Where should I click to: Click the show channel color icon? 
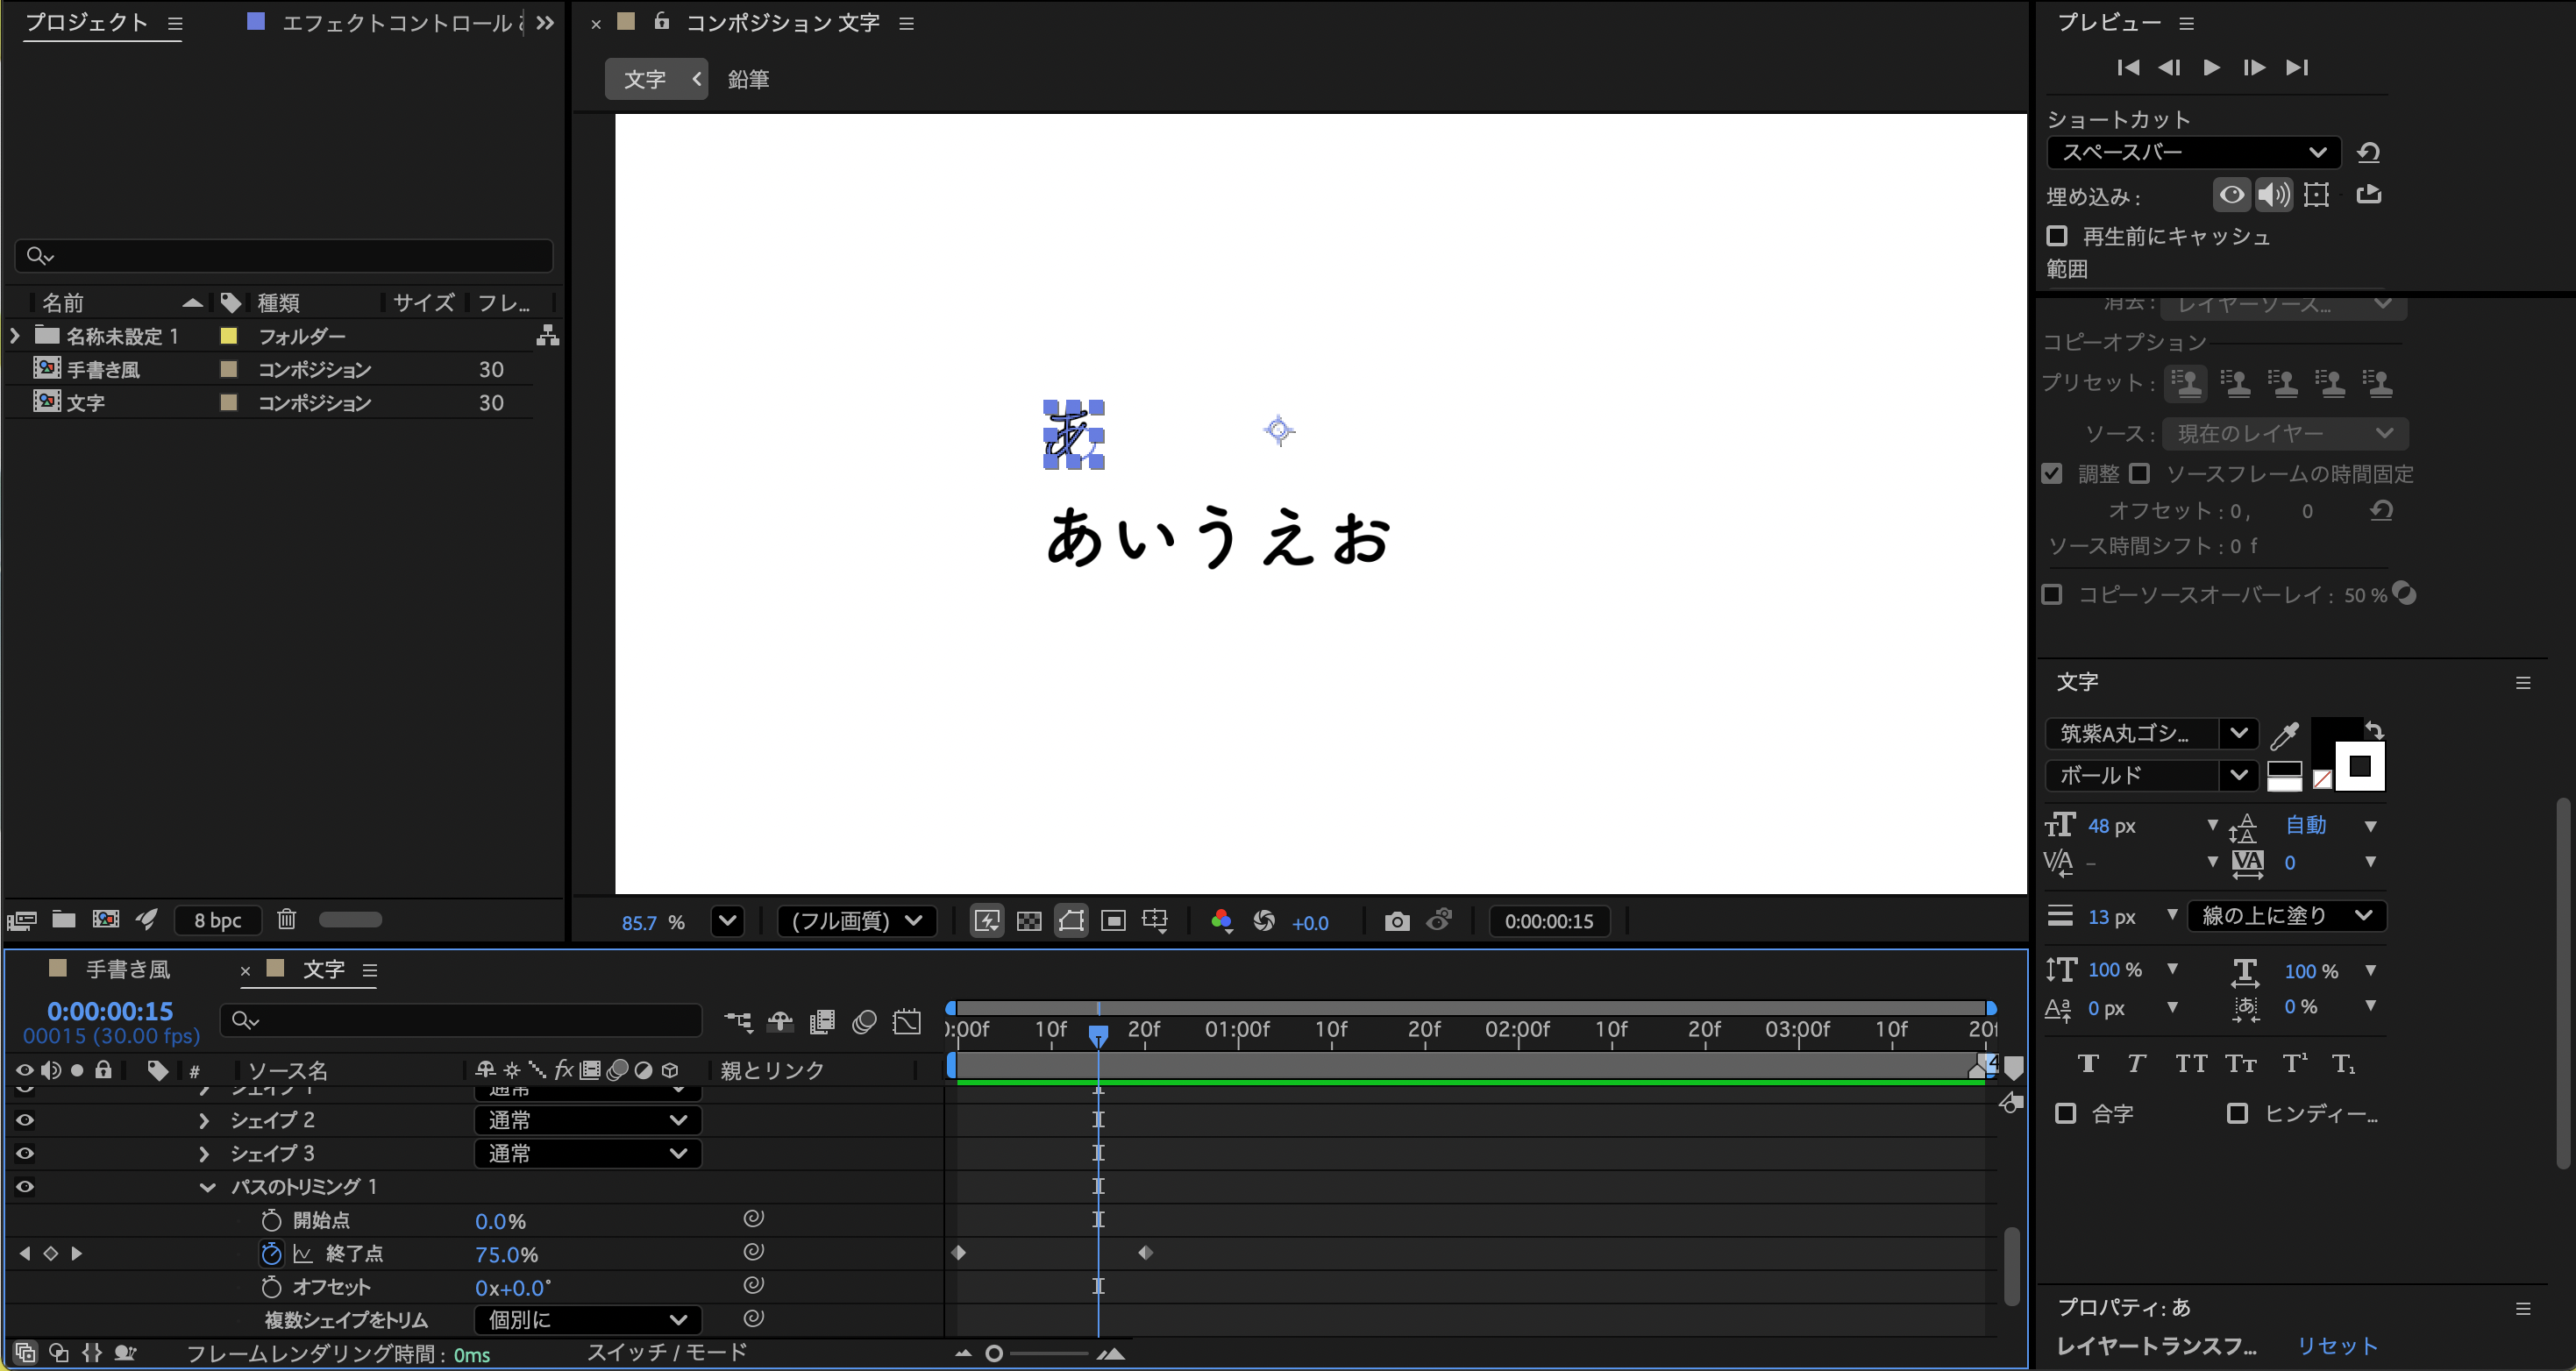click(1221, 921)
